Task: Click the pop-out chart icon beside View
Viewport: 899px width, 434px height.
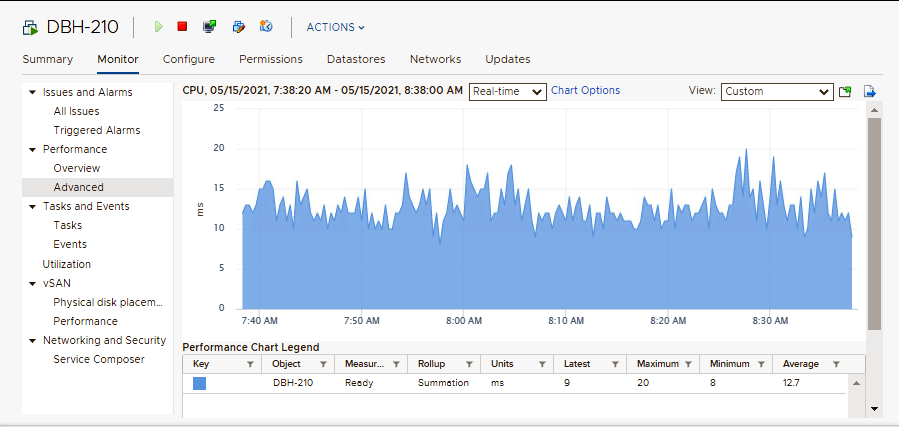Action: (846, 91)
